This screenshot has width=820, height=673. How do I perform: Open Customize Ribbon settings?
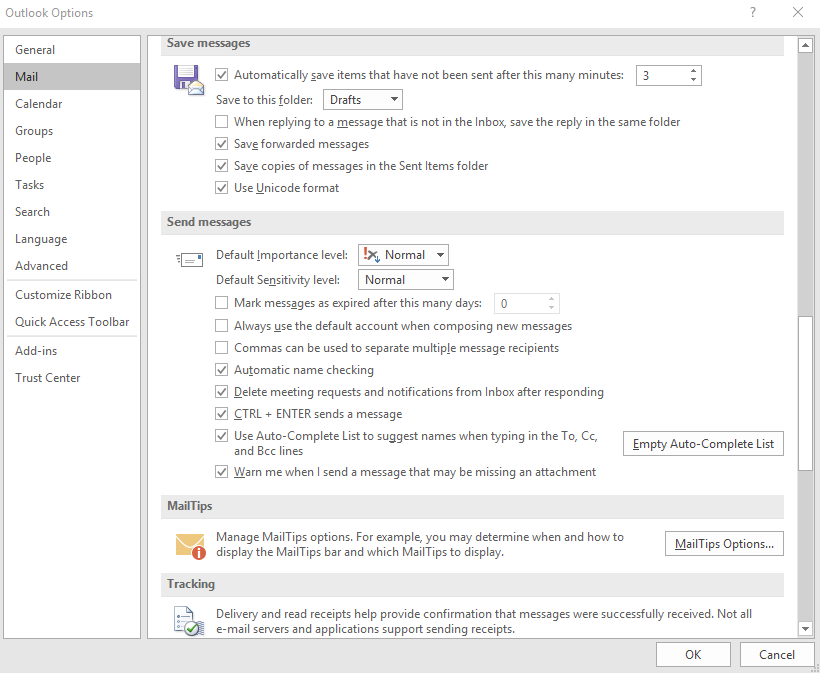pos(72,295)
